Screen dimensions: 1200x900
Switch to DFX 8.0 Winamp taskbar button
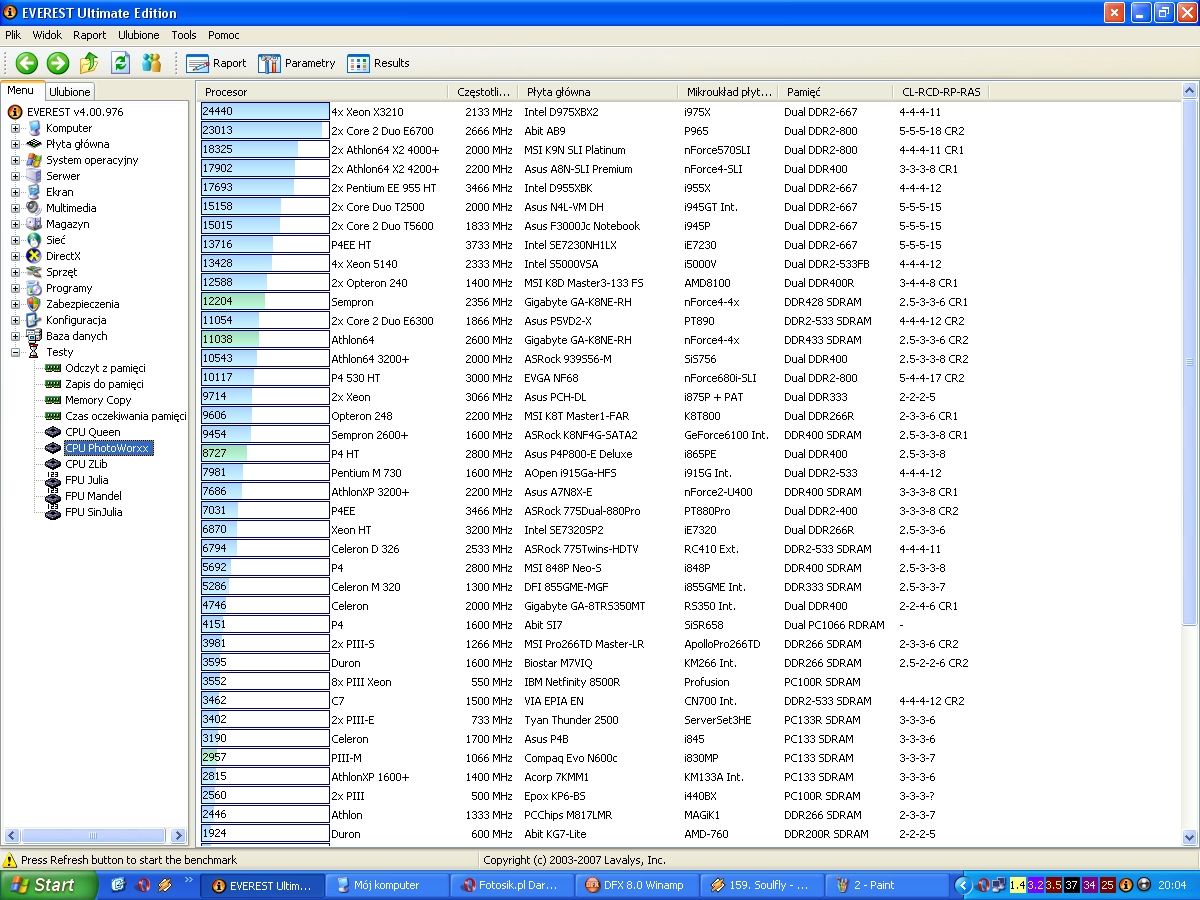637,885
